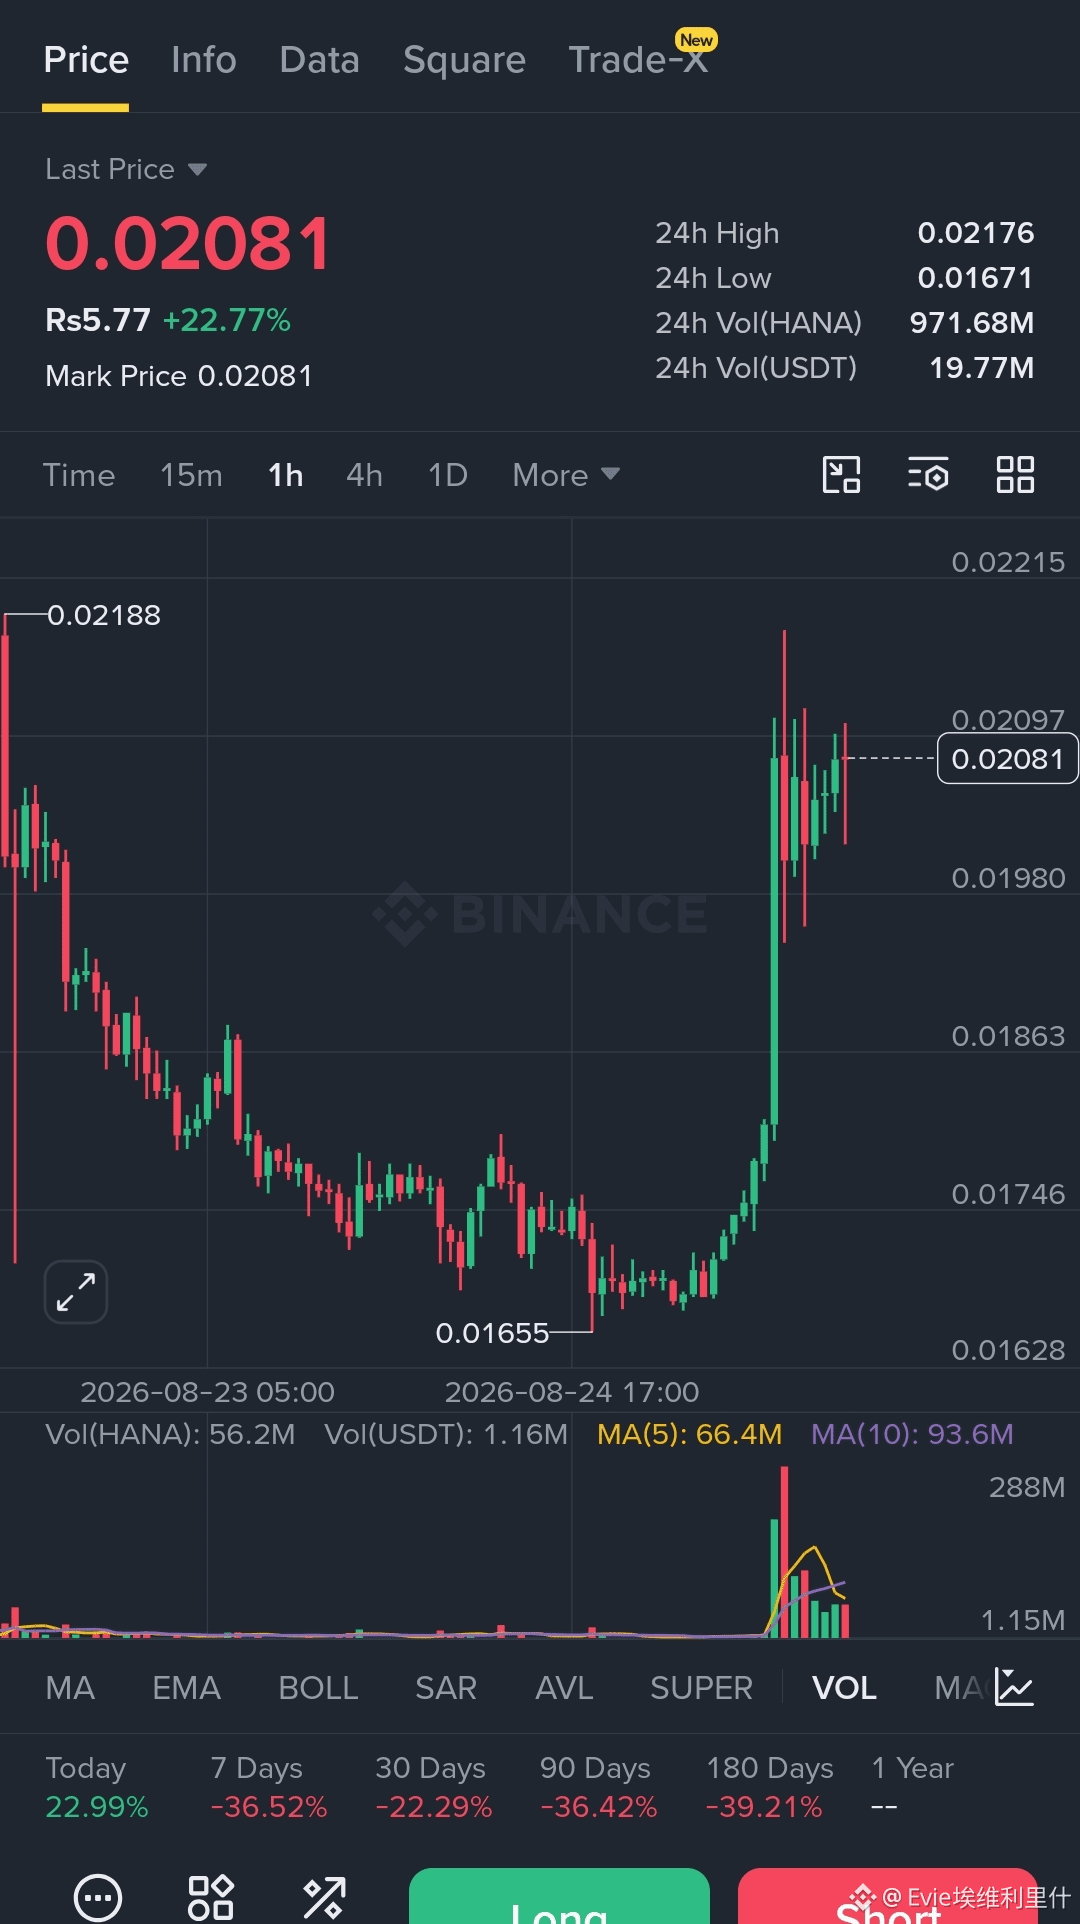Open the widgets grid icon beside the ellipsis

(x=211, y=1897)
